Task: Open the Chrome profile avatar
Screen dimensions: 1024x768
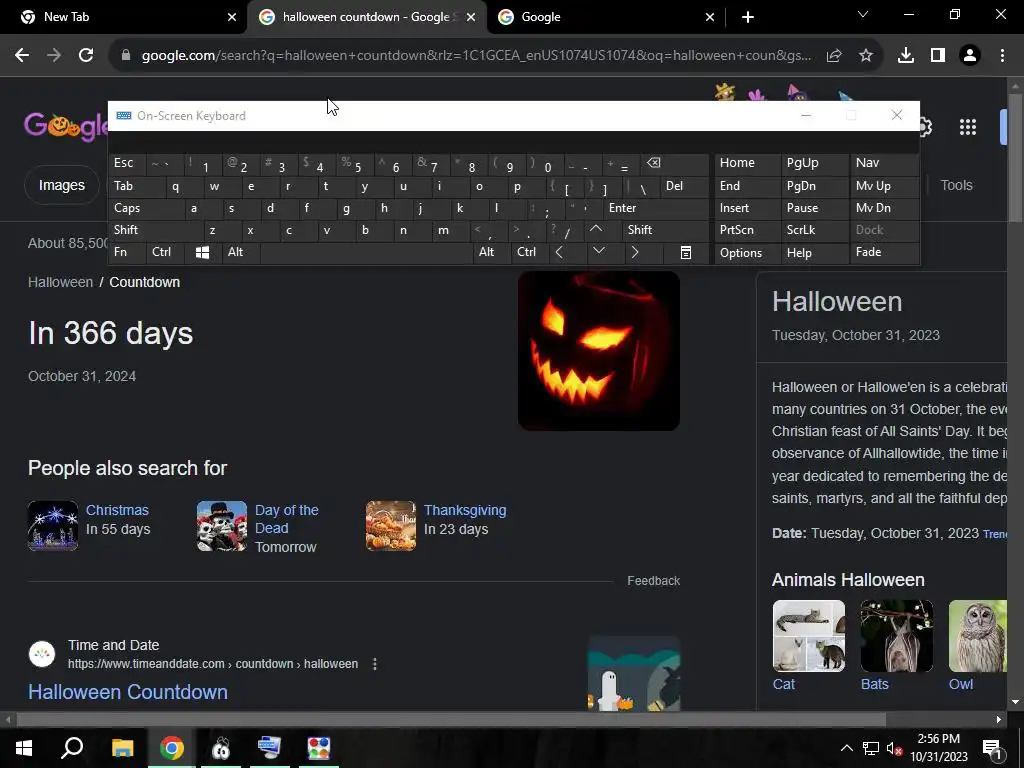Action: (970, 56)
